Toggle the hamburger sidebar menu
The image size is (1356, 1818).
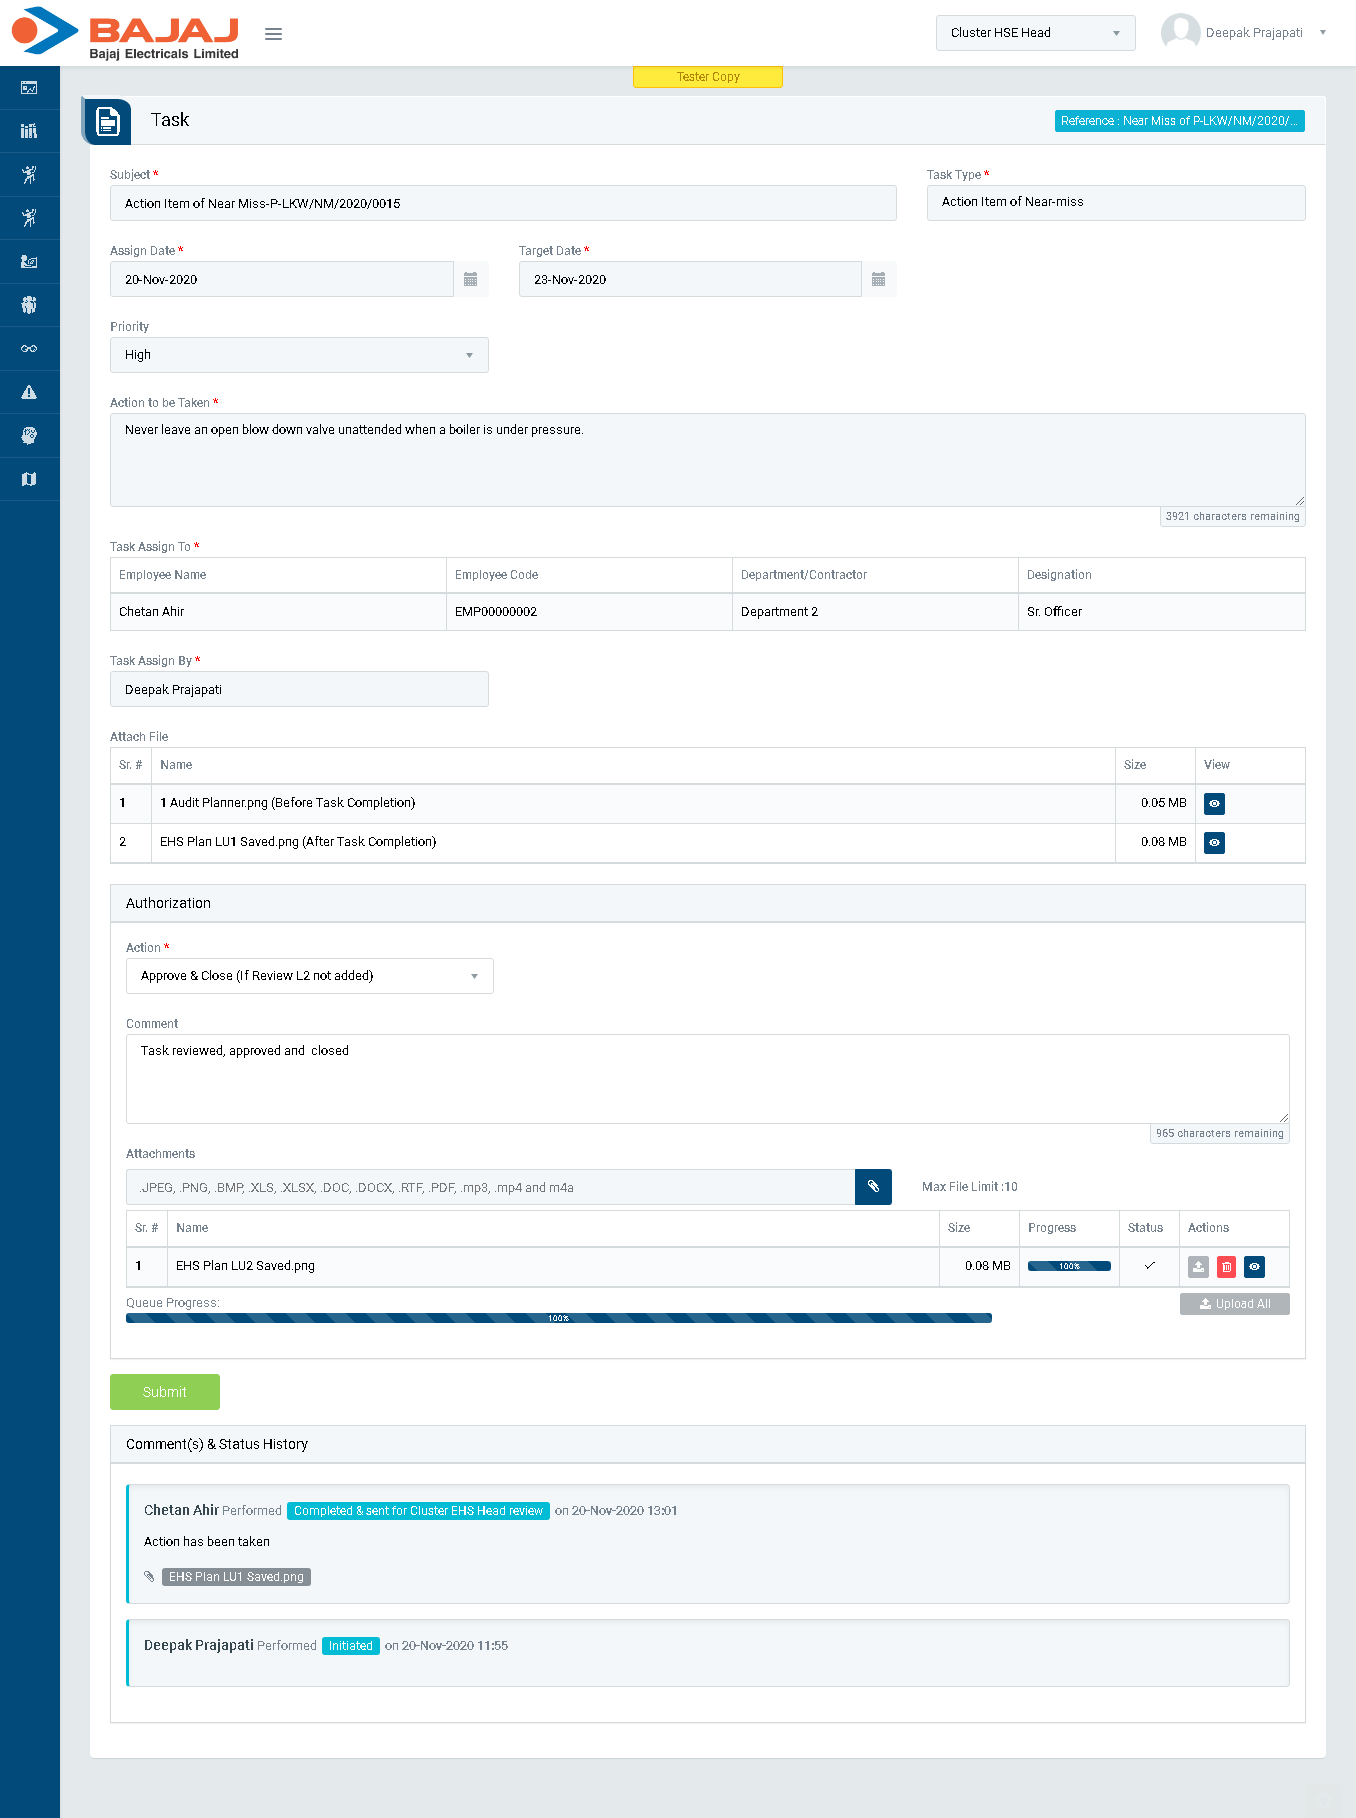click(273, 34)
